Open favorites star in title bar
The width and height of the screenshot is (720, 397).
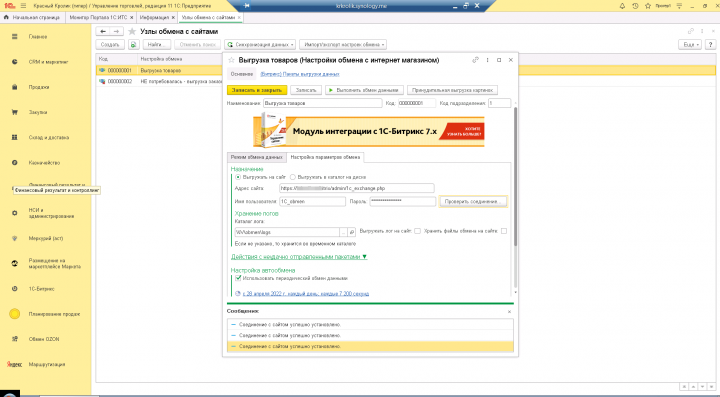pos(648,6)
